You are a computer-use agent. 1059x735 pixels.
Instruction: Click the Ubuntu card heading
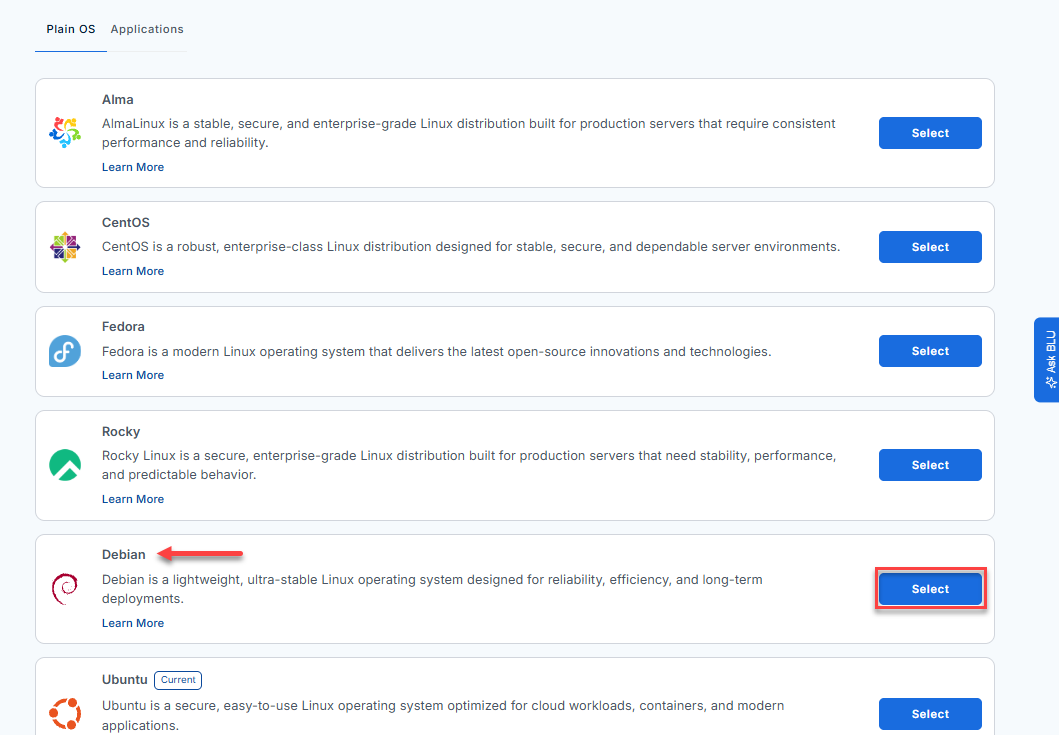coord(124,680)
